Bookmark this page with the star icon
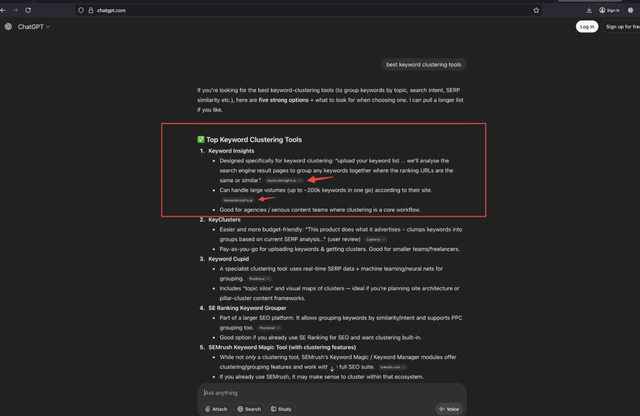This screenshot has height=416, width=640. [536, 10]
